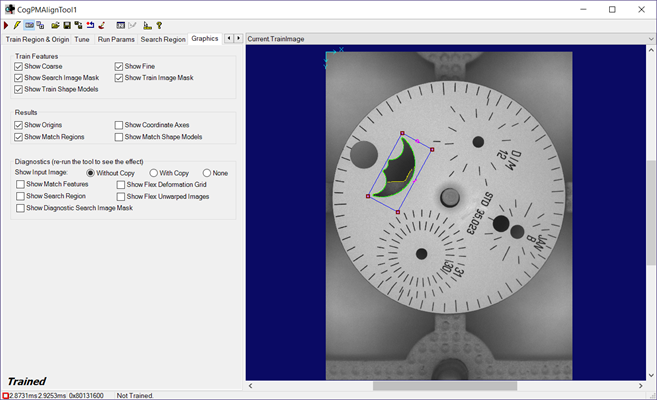Switch to the Search Region tab
The height and width of the screenshot is (400, 657).
click(162, 38)
